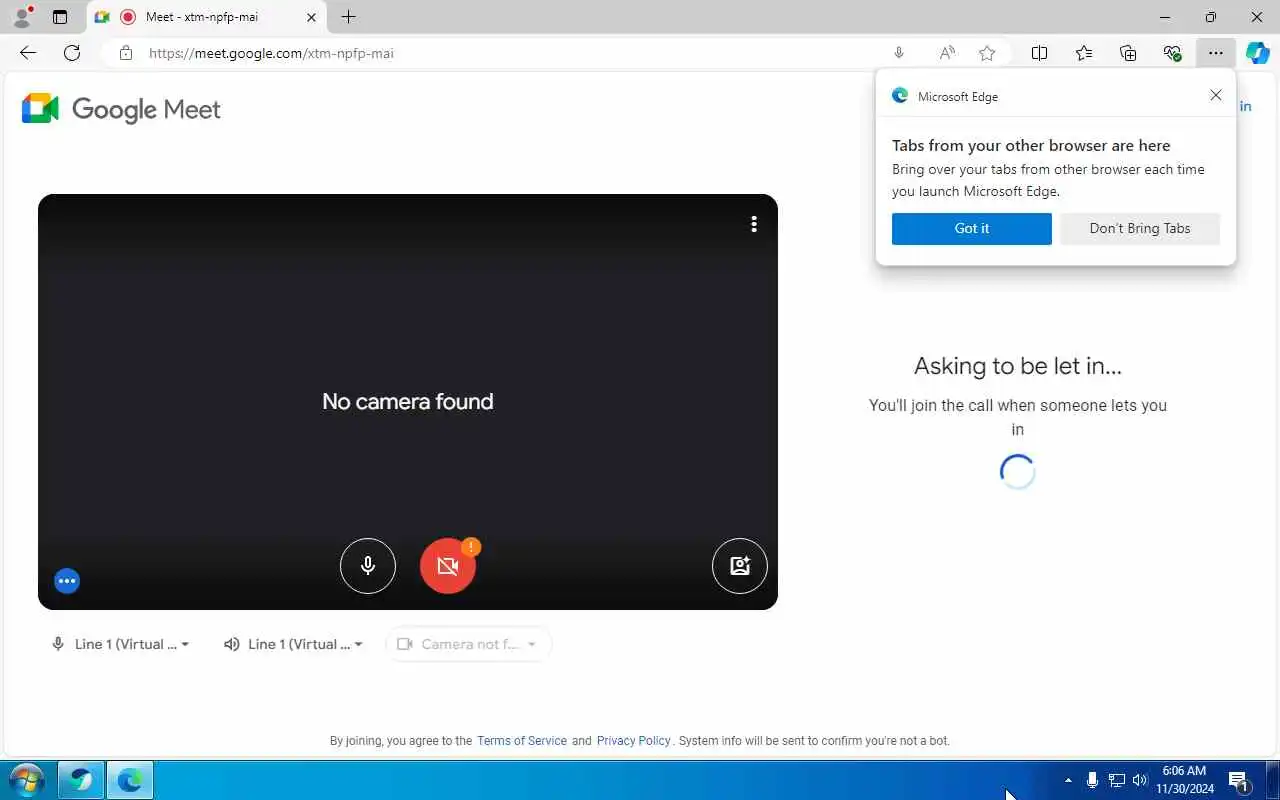Viewport: 1280px width, 800px height.
Task: Activate Read aloud icon in address bar
Action: (947, 53)
